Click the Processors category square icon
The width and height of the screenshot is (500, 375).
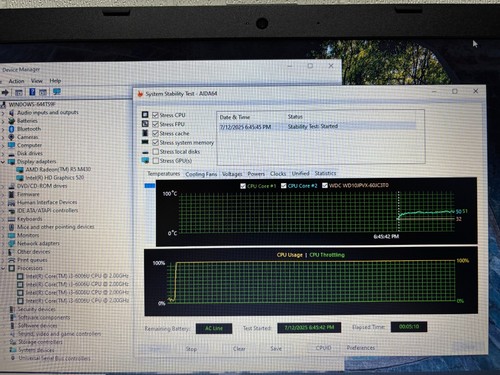point(12,268)
